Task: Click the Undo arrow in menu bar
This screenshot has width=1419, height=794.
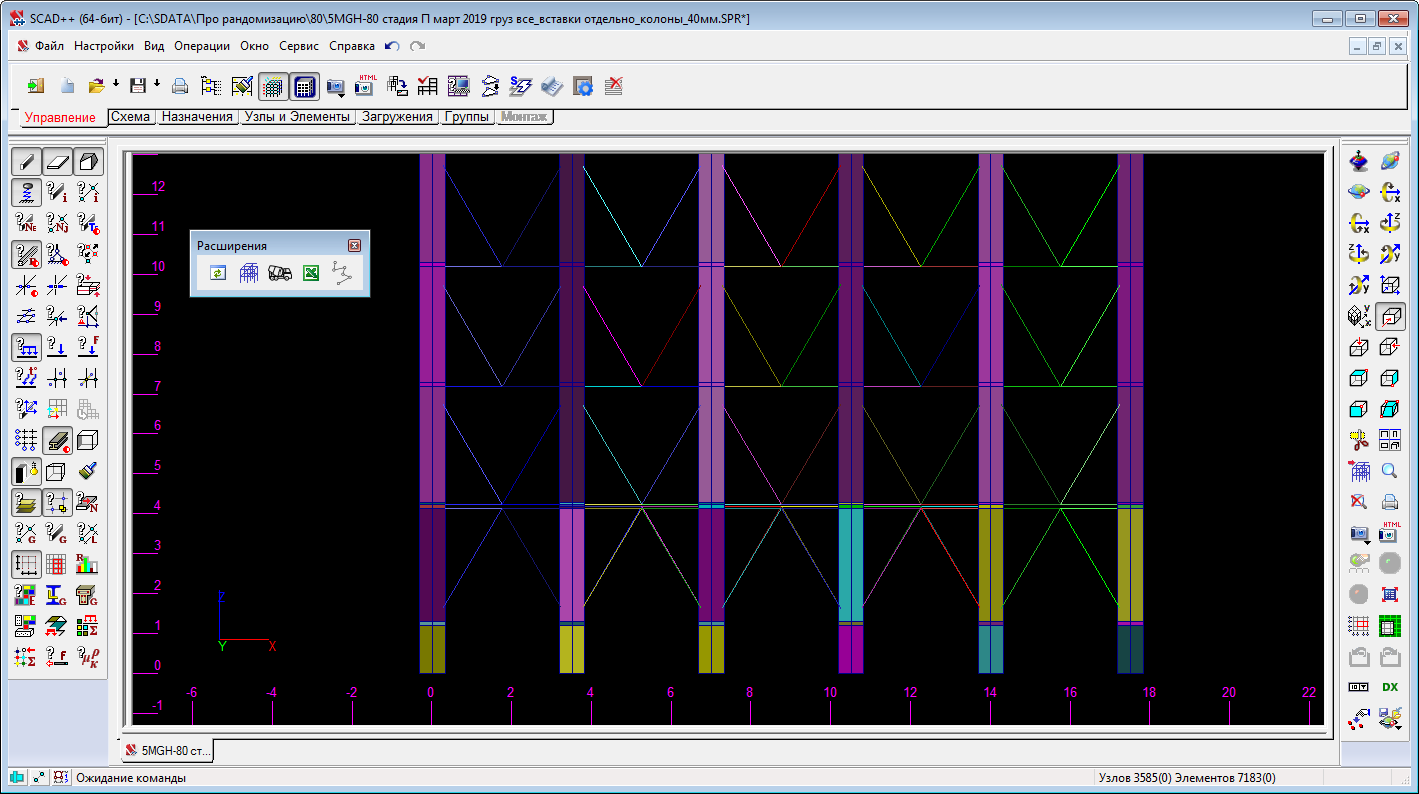Action: click(392, 46)
